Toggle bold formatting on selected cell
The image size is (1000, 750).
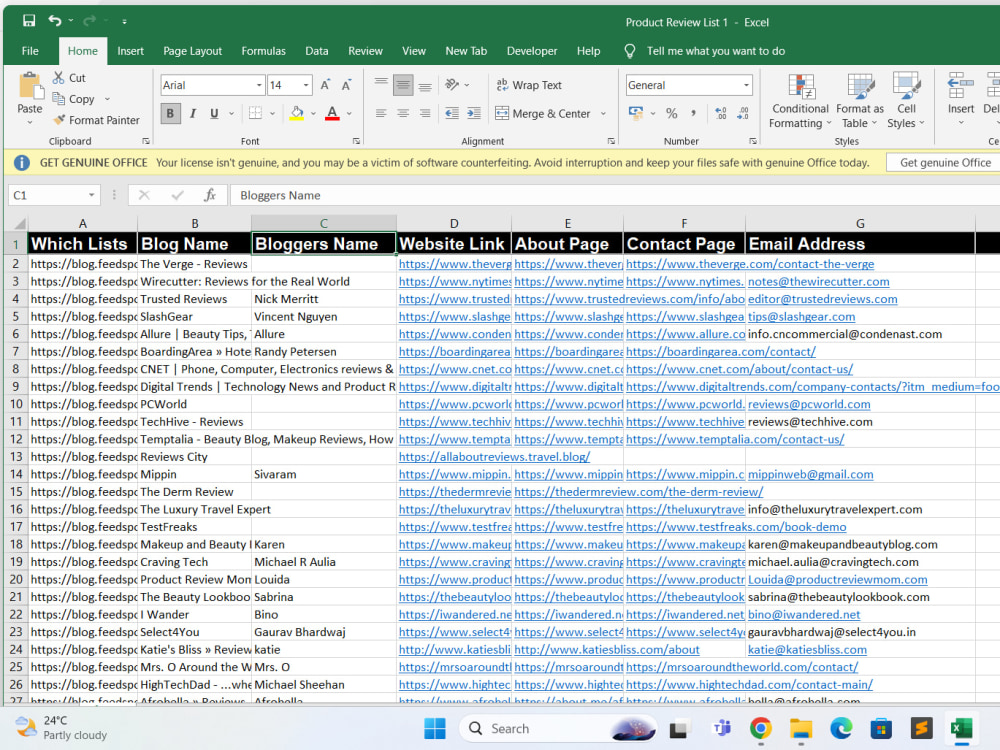tap(169, 113)
